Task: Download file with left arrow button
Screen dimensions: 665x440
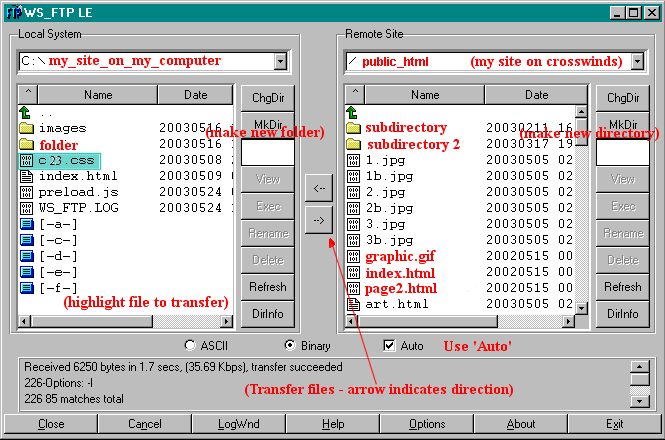Action: (319, 188)
